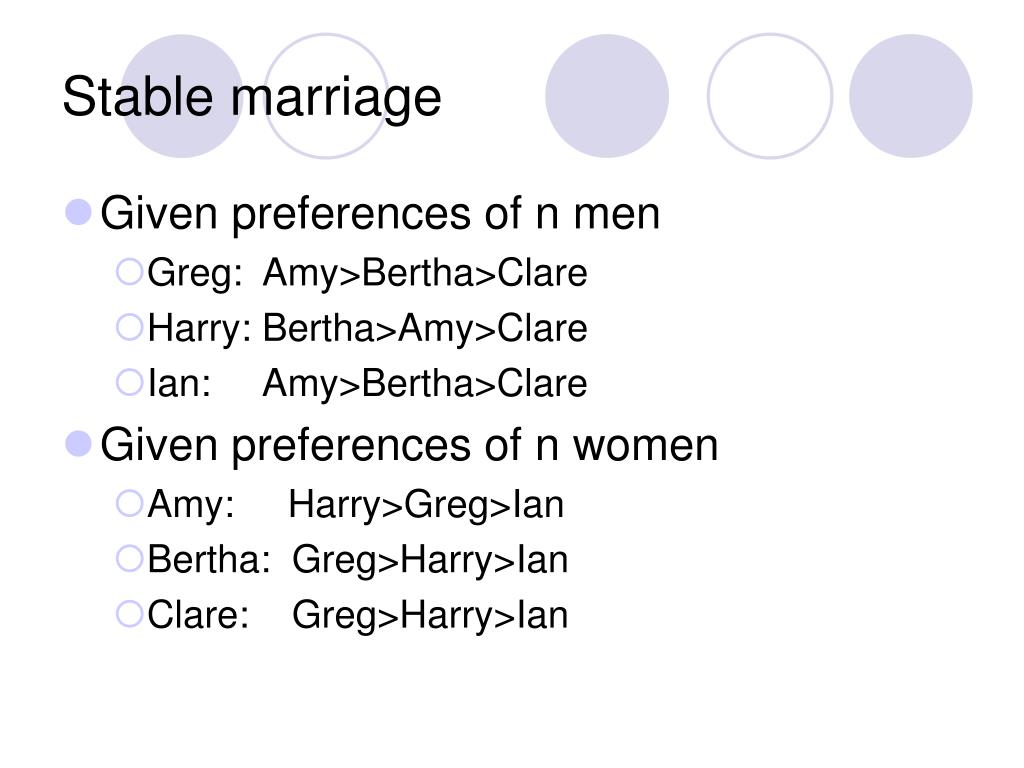Select Harry's line 'Bertha>Amy>Clare'
This screenshot has height=768, width=1024.
tap(425, 328)
